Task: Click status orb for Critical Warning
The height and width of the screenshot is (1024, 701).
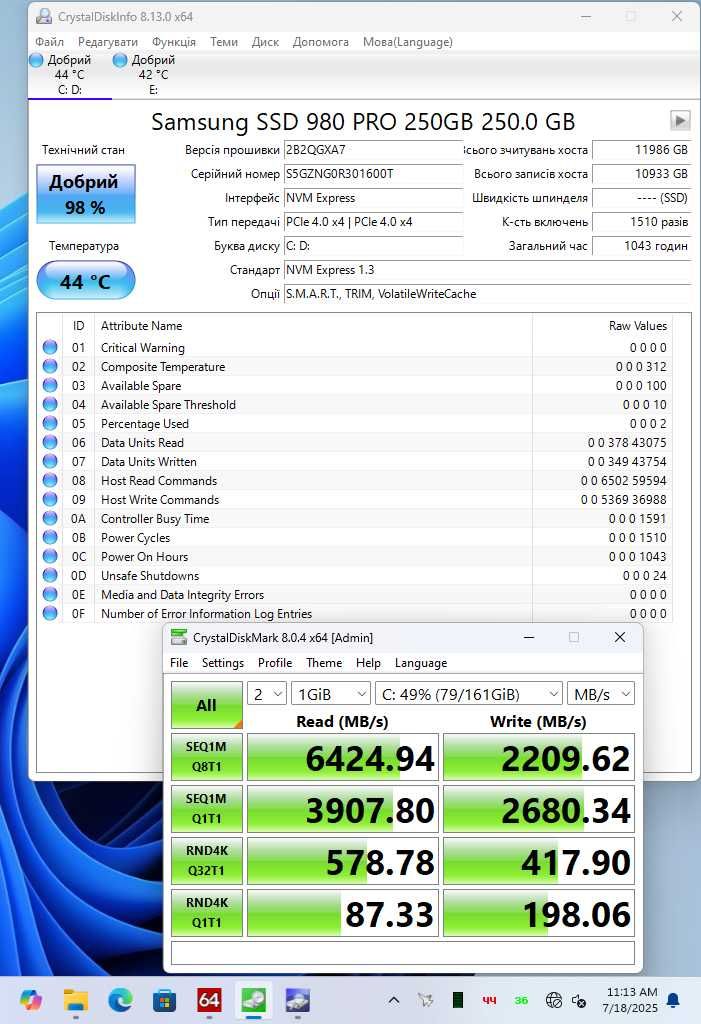Action: 50,347
